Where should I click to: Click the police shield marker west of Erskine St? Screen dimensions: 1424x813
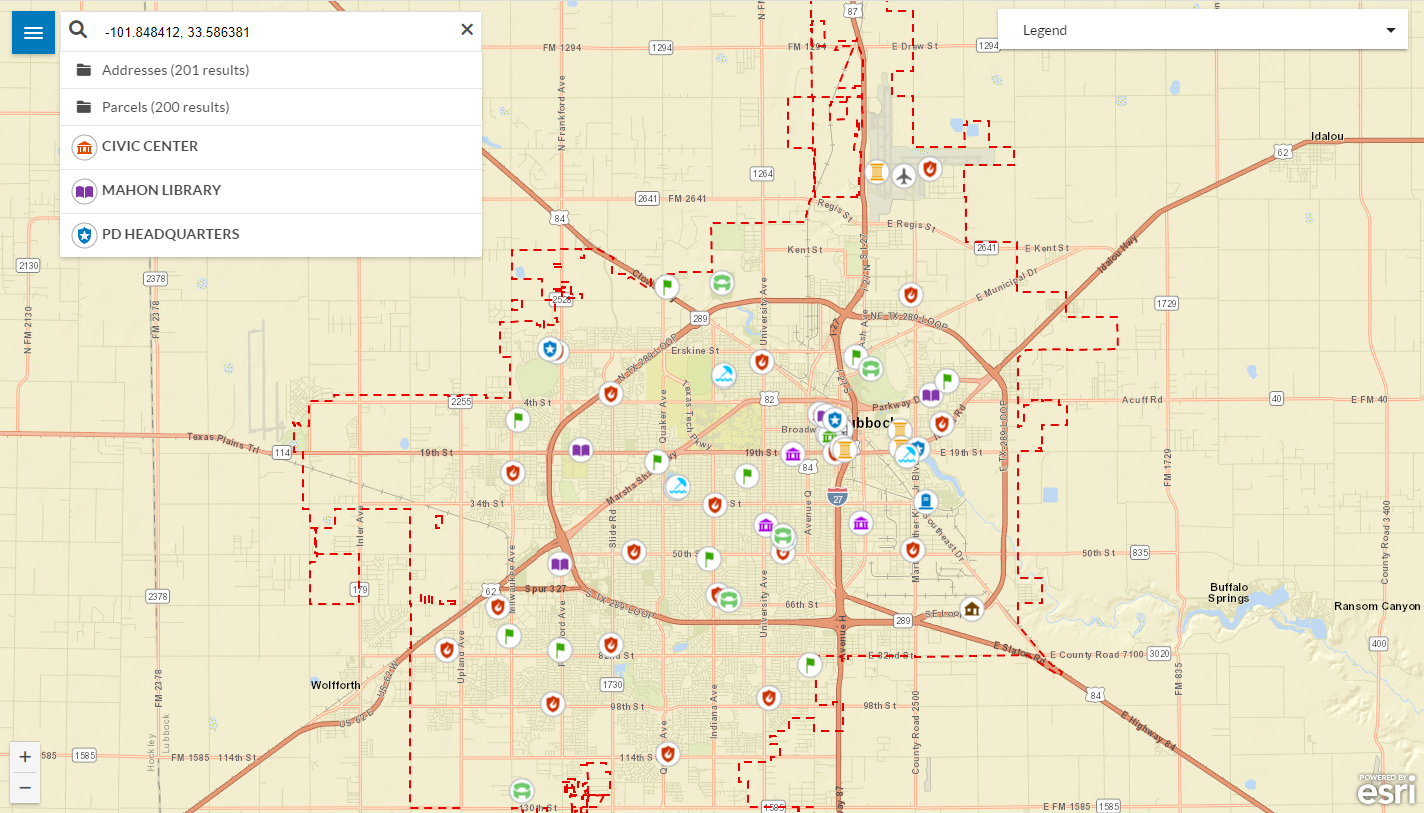click(x=548, y=349)
